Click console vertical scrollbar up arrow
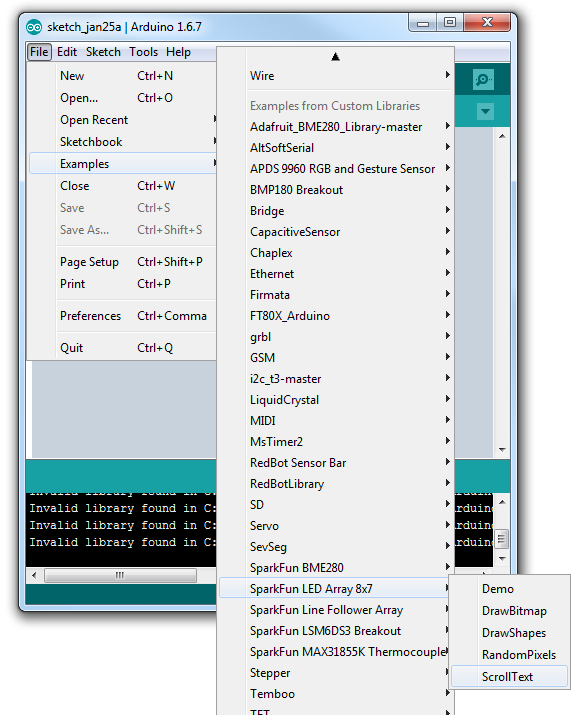 coord(502,502)
